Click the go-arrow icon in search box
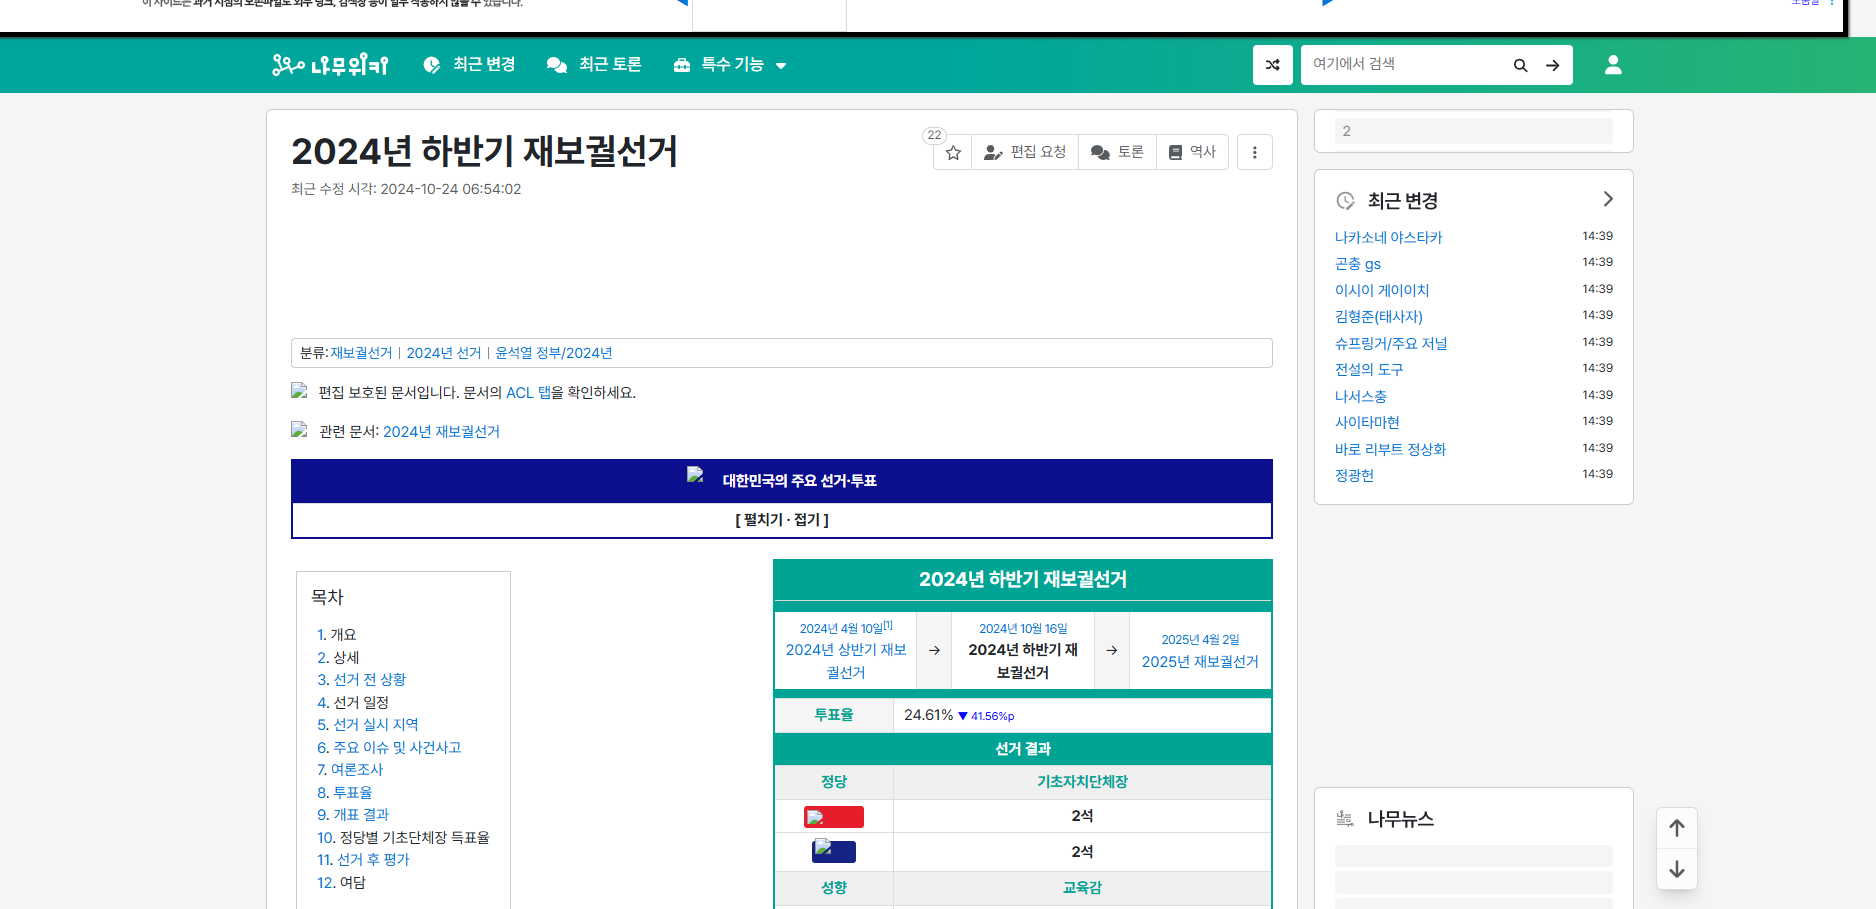The height and width of the screenshot is (909, 1876). click(x=1553, y=65)
